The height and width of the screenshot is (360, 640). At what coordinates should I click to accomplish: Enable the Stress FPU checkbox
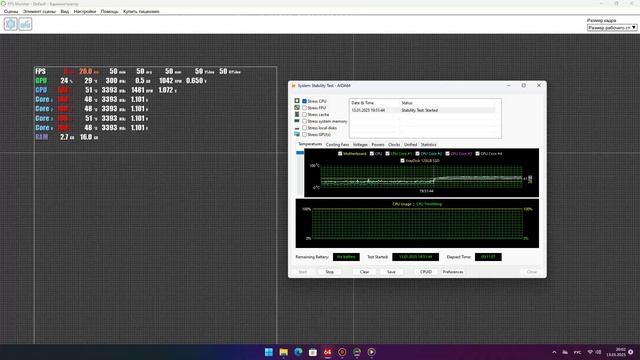pyautogui.click(x=304, y=108)
